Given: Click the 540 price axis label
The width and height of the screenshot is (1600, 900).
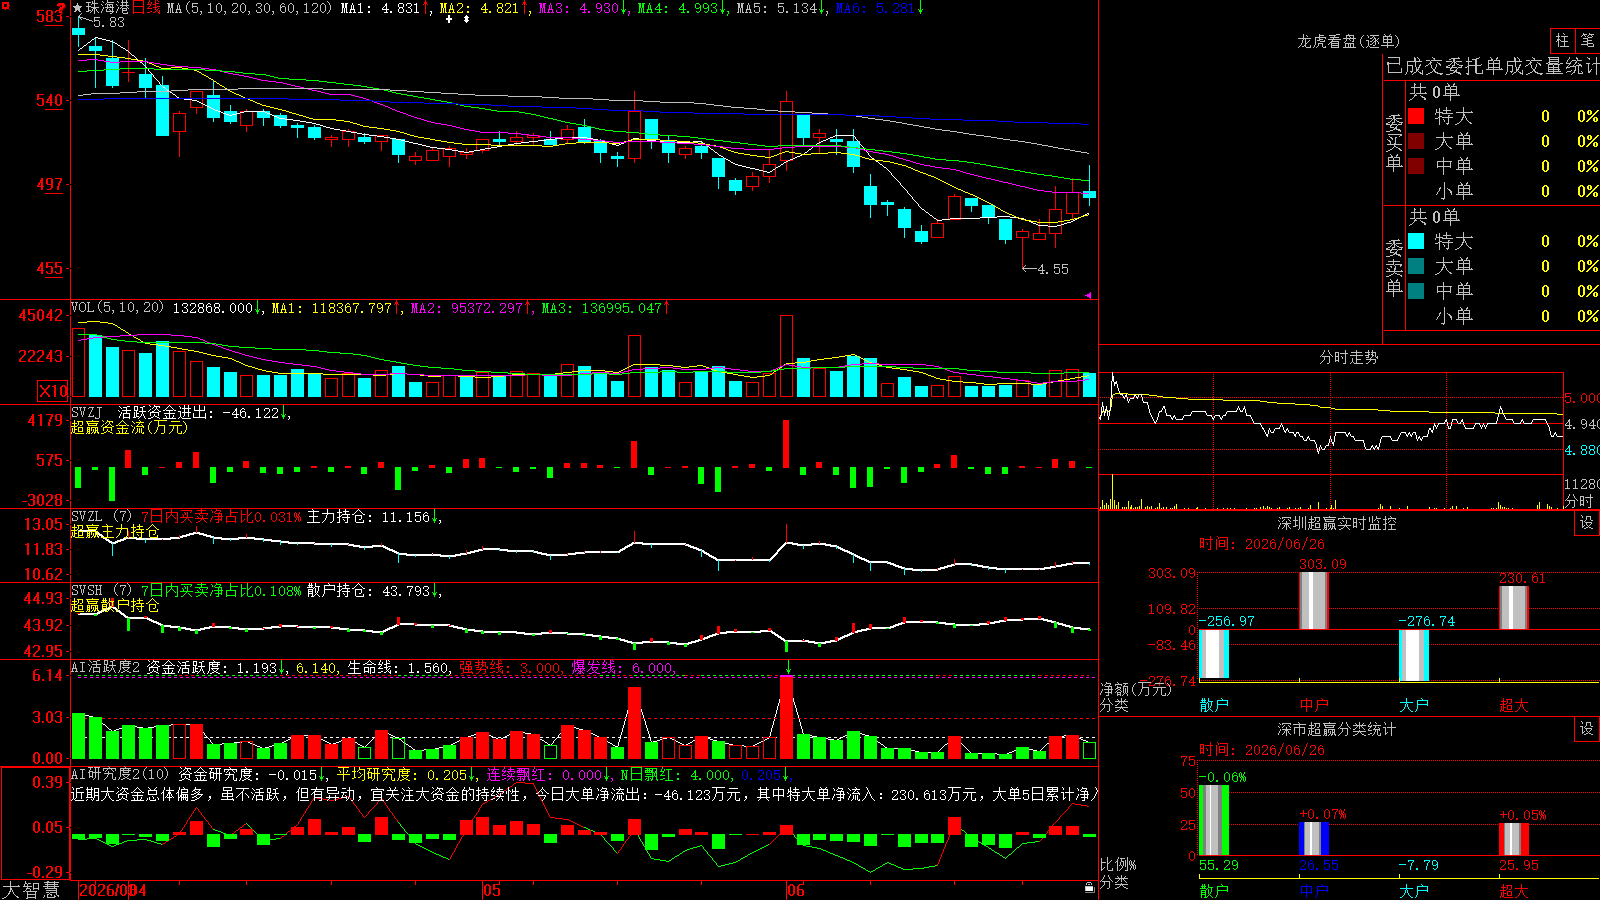Looking at the screenshot, I should tap(49, 100).
